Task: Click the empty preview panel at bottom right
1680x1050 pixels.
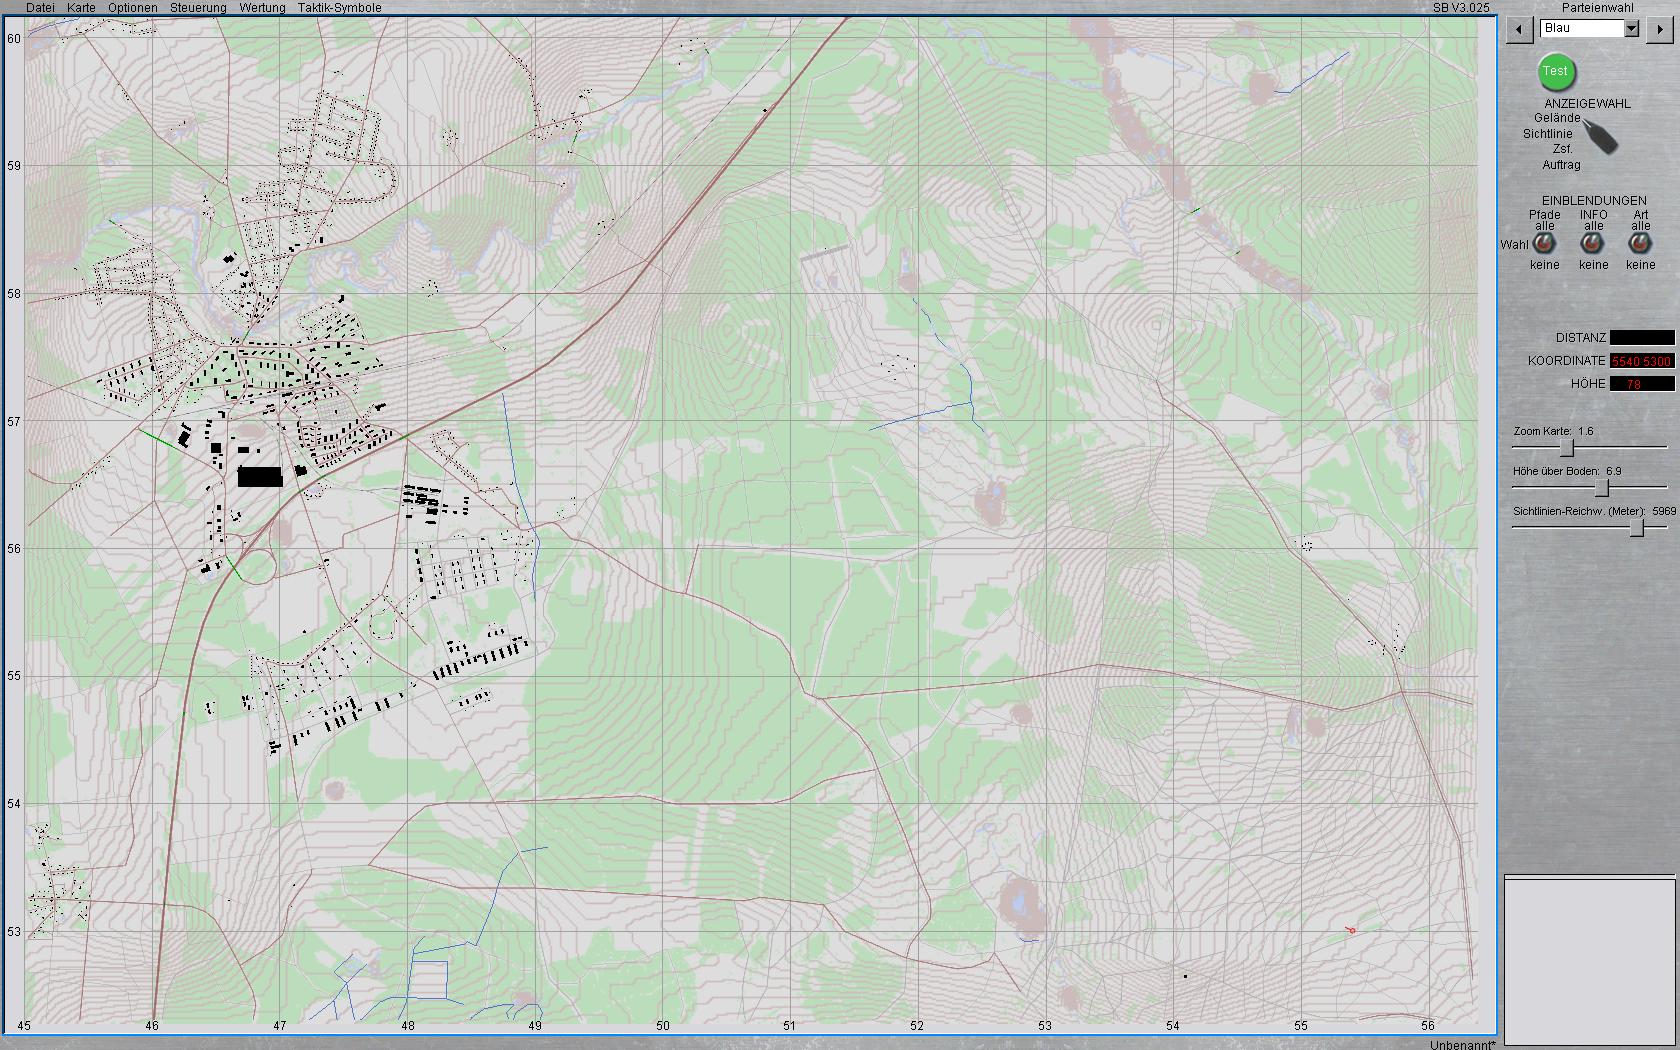Action: 1589,960
